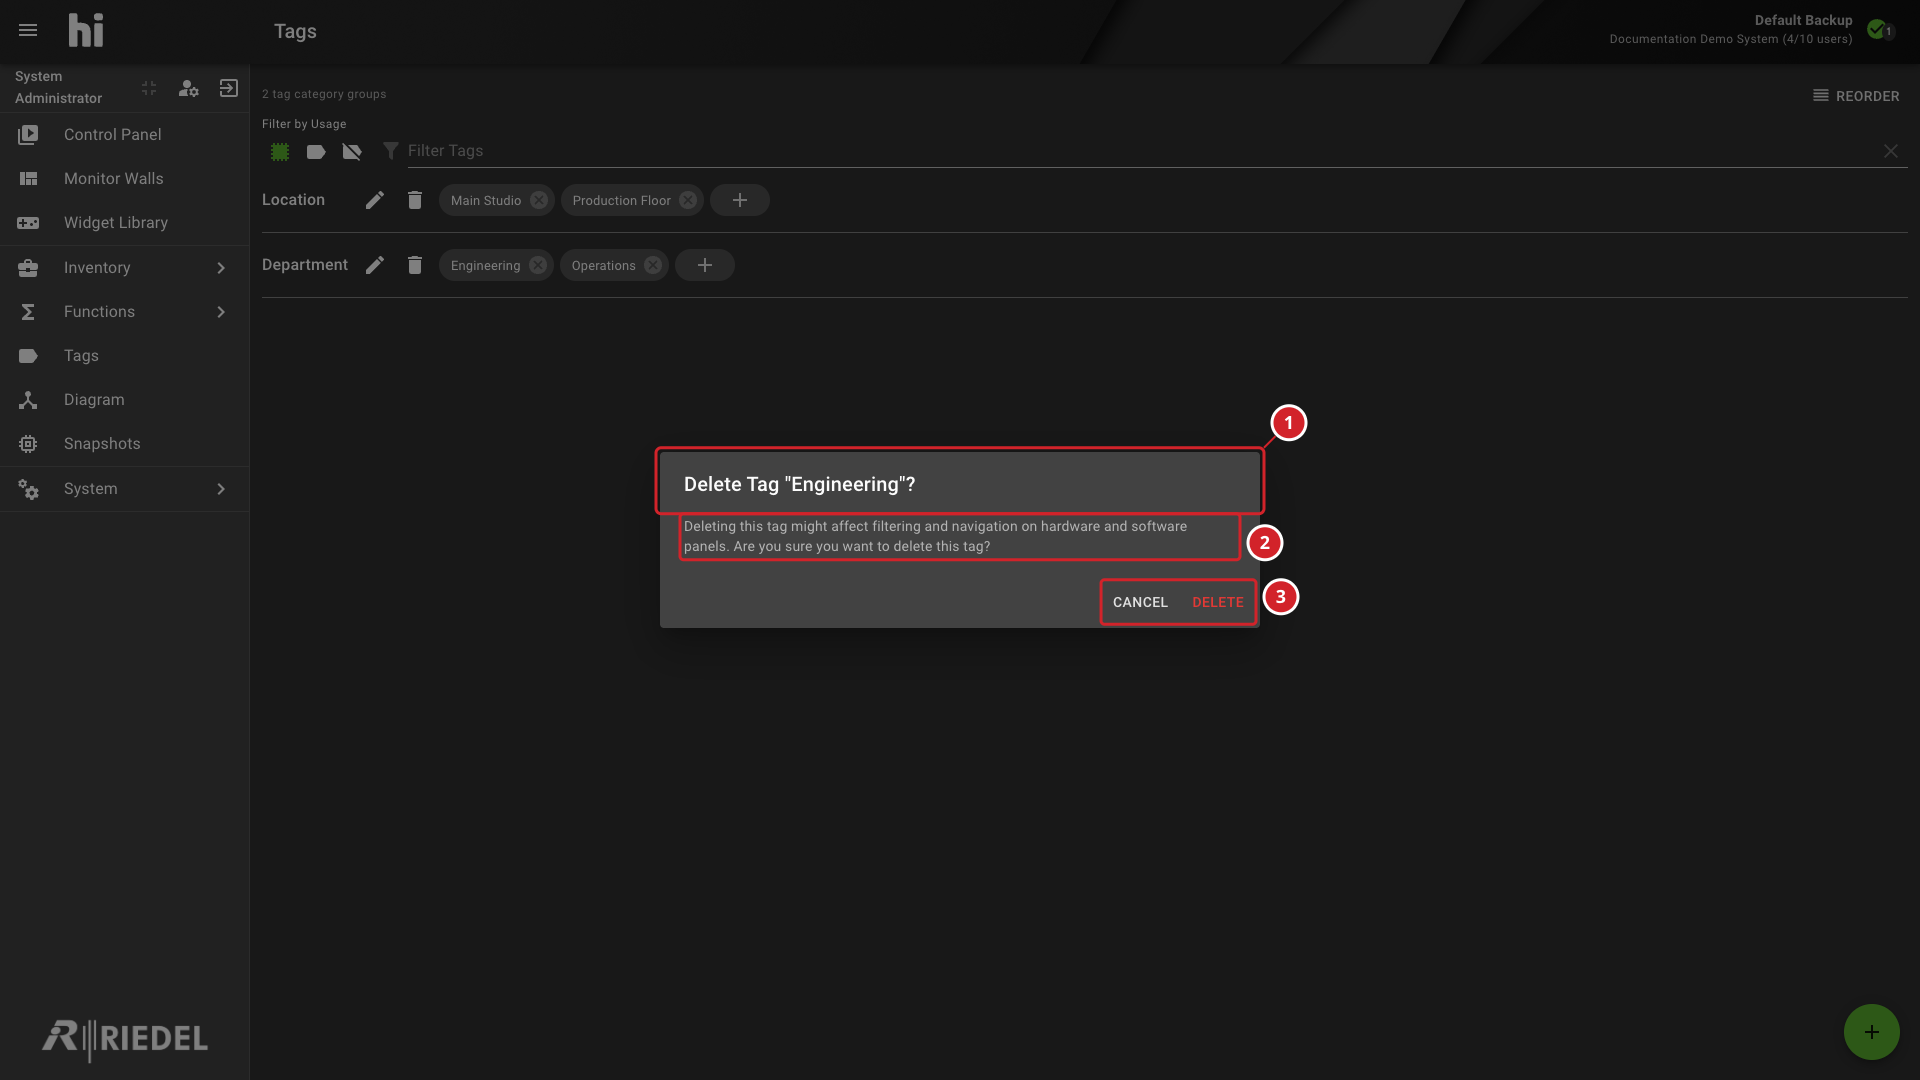Add a new tag to Department

click(x=705, y=265)
